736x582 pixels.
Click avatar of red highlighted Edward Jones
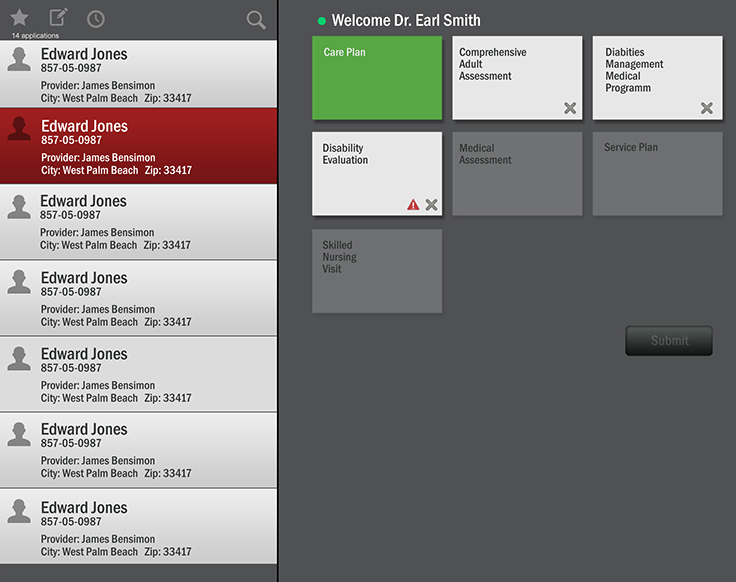pos(19,129)
